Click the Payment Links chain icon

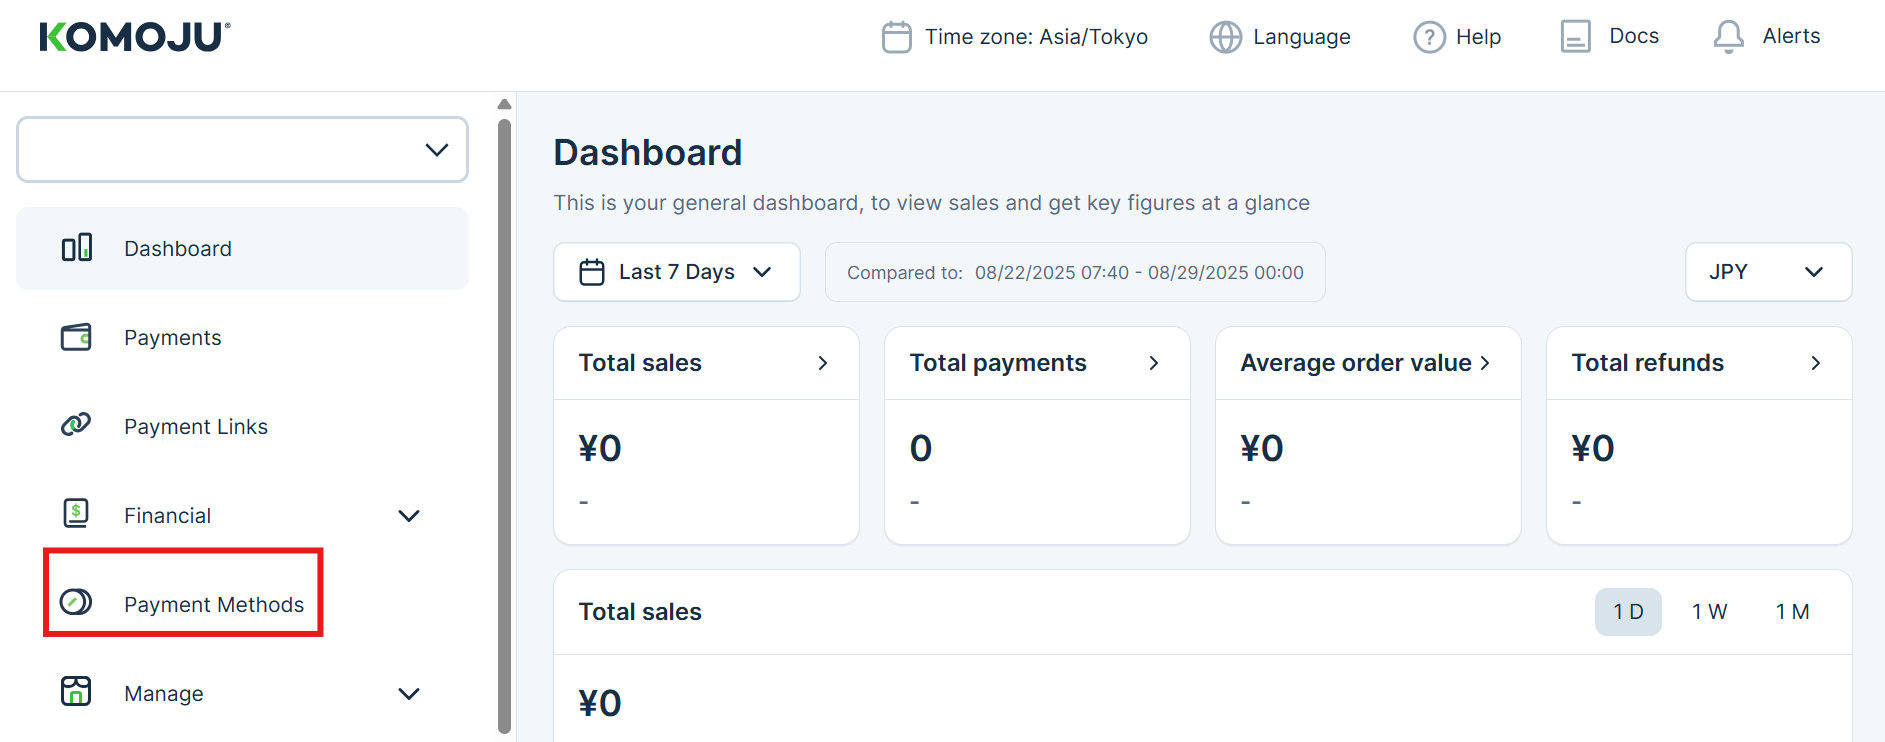tap(76, 425)
